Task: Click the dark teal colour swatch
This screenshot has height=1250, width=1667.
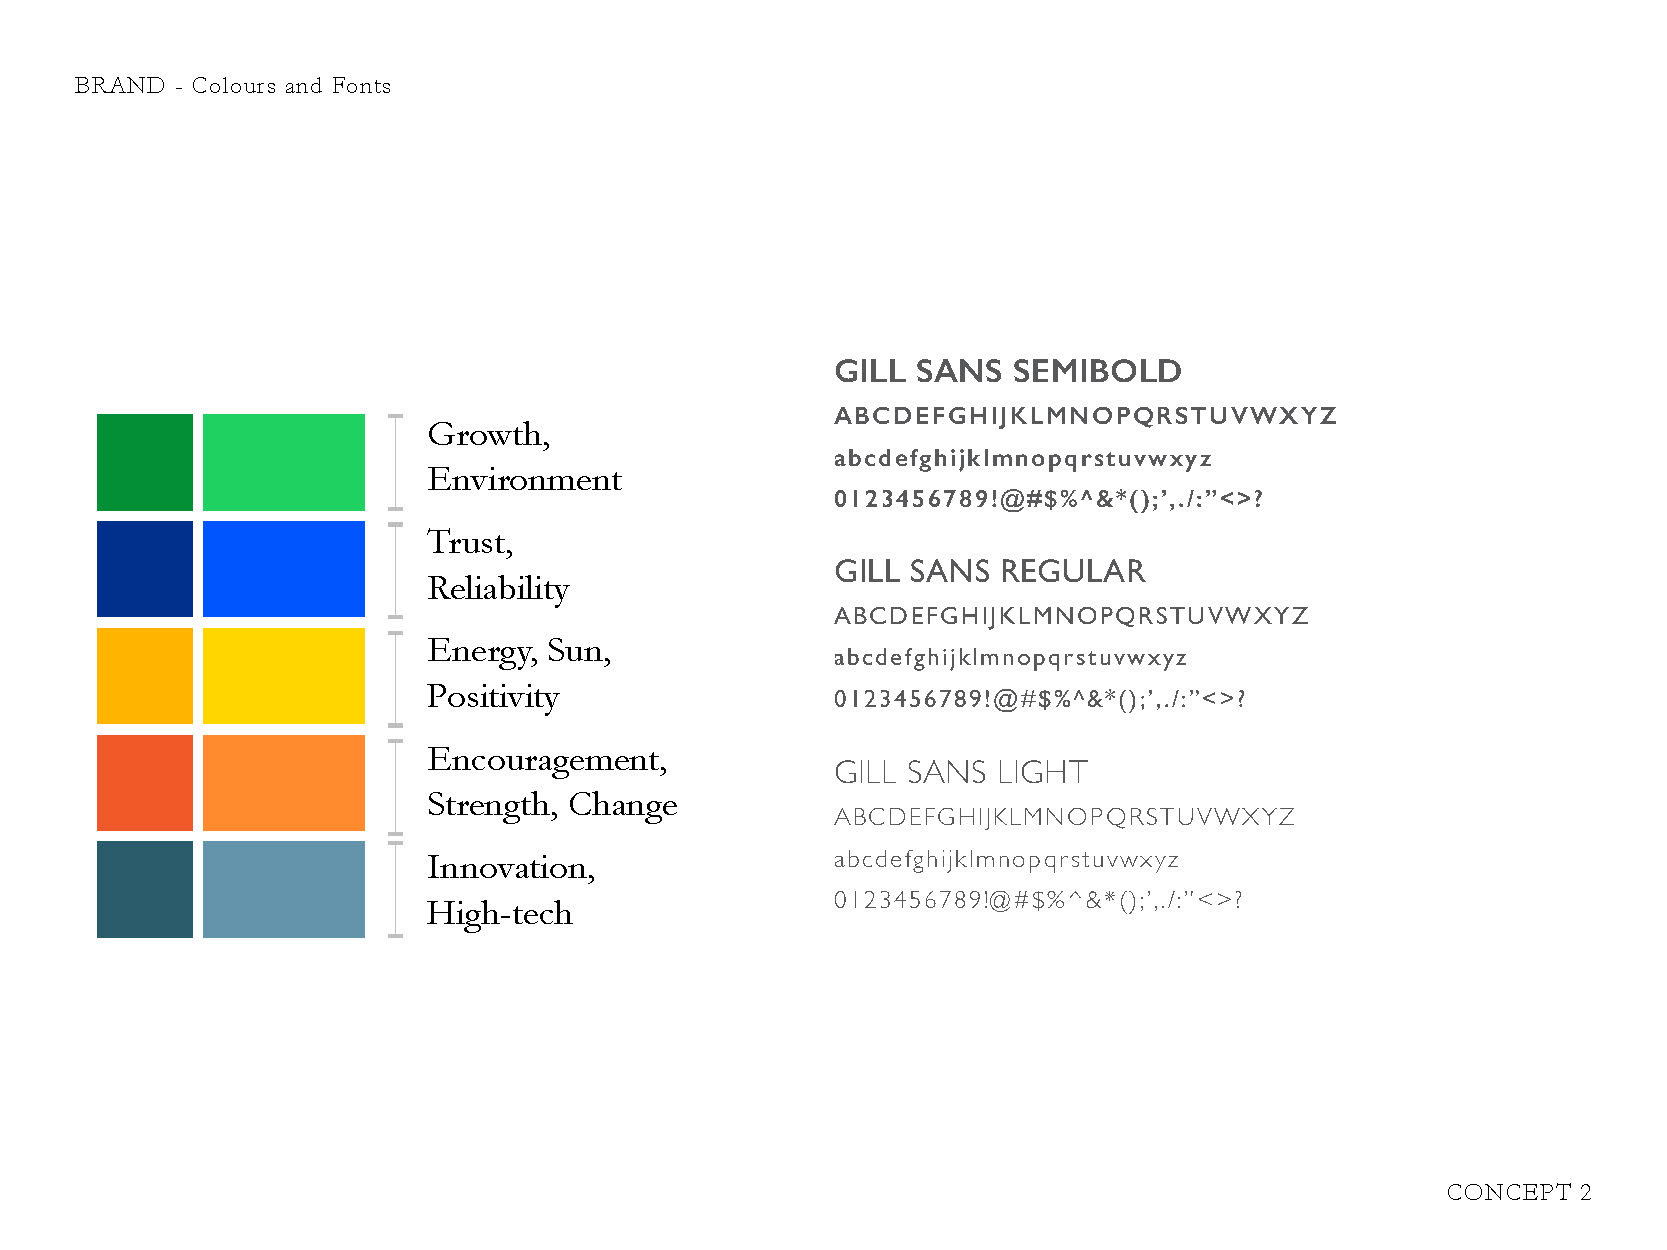Action: pos(145,889)
